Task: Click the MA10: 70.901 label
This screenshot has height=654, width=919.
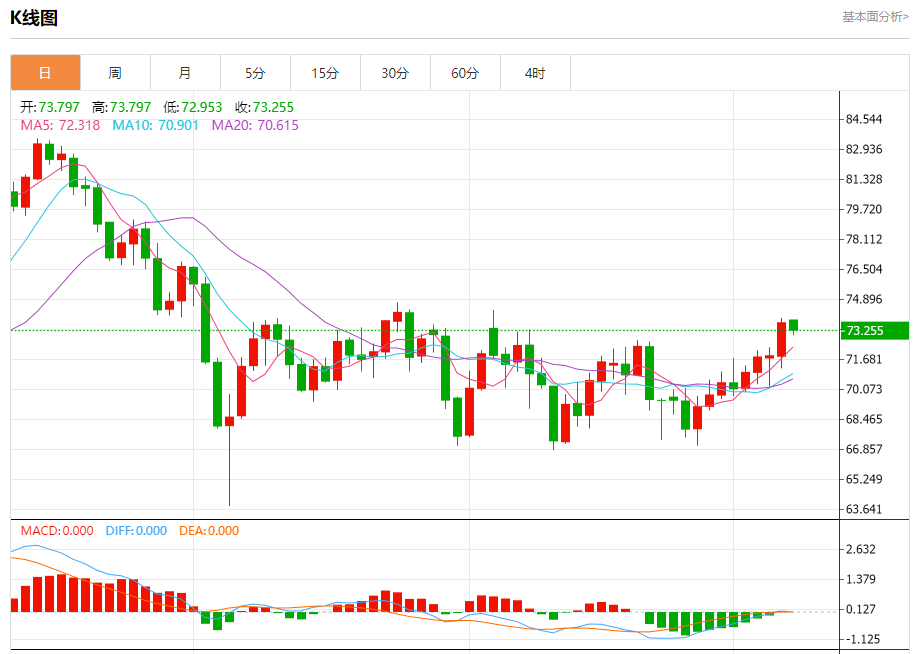Action: (x=155, y=125)
